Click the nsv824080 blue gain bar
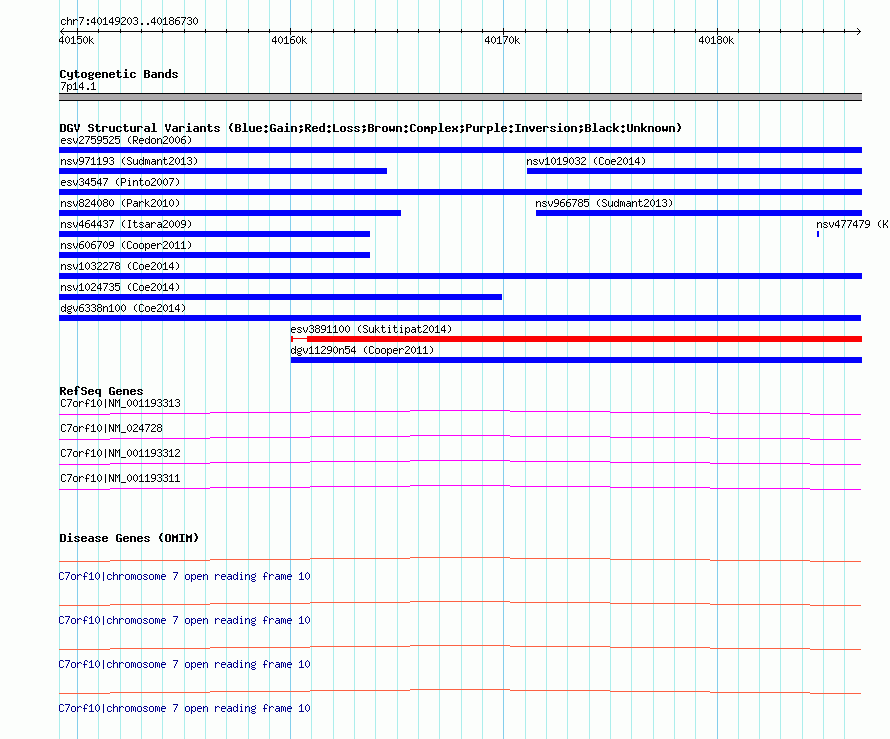The image size is (890, 739). [x=230, y=213]
